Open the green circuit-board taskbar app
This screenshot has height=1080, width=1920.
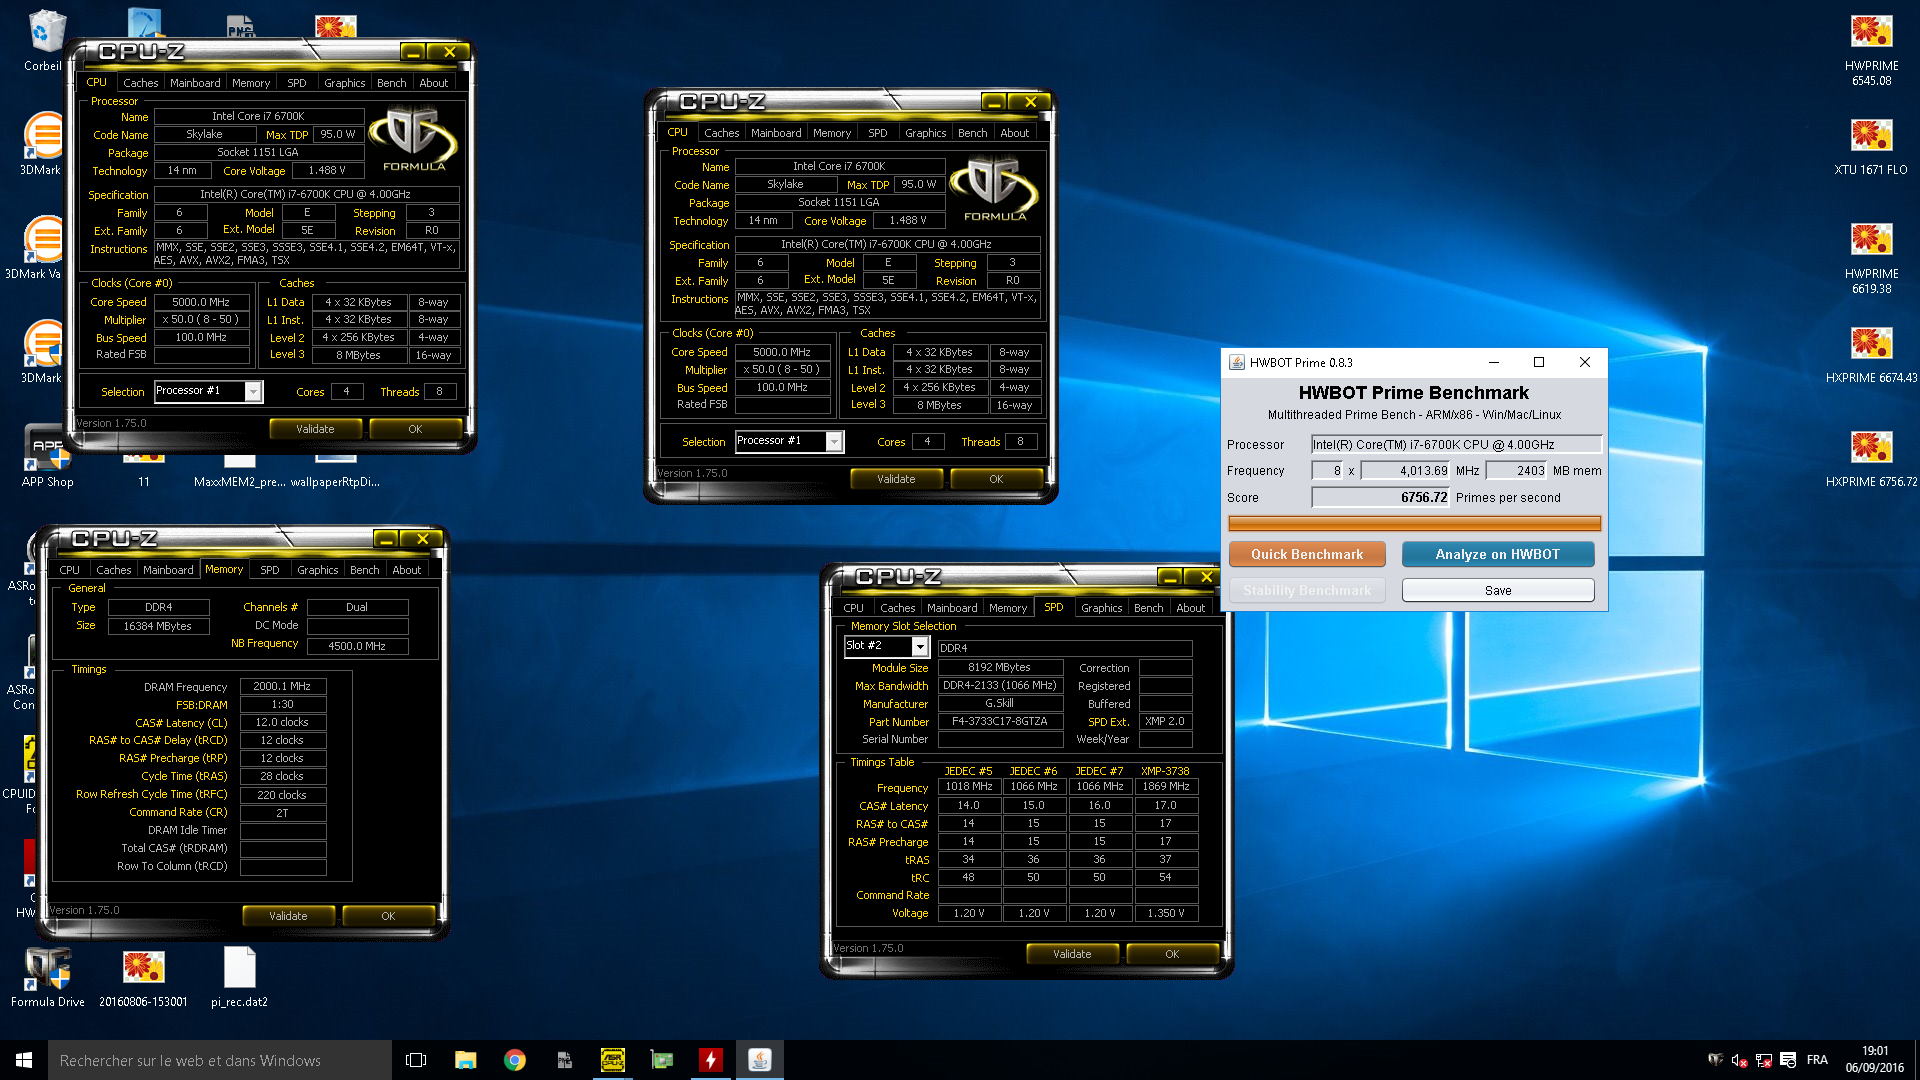[x=661, y=1060]
